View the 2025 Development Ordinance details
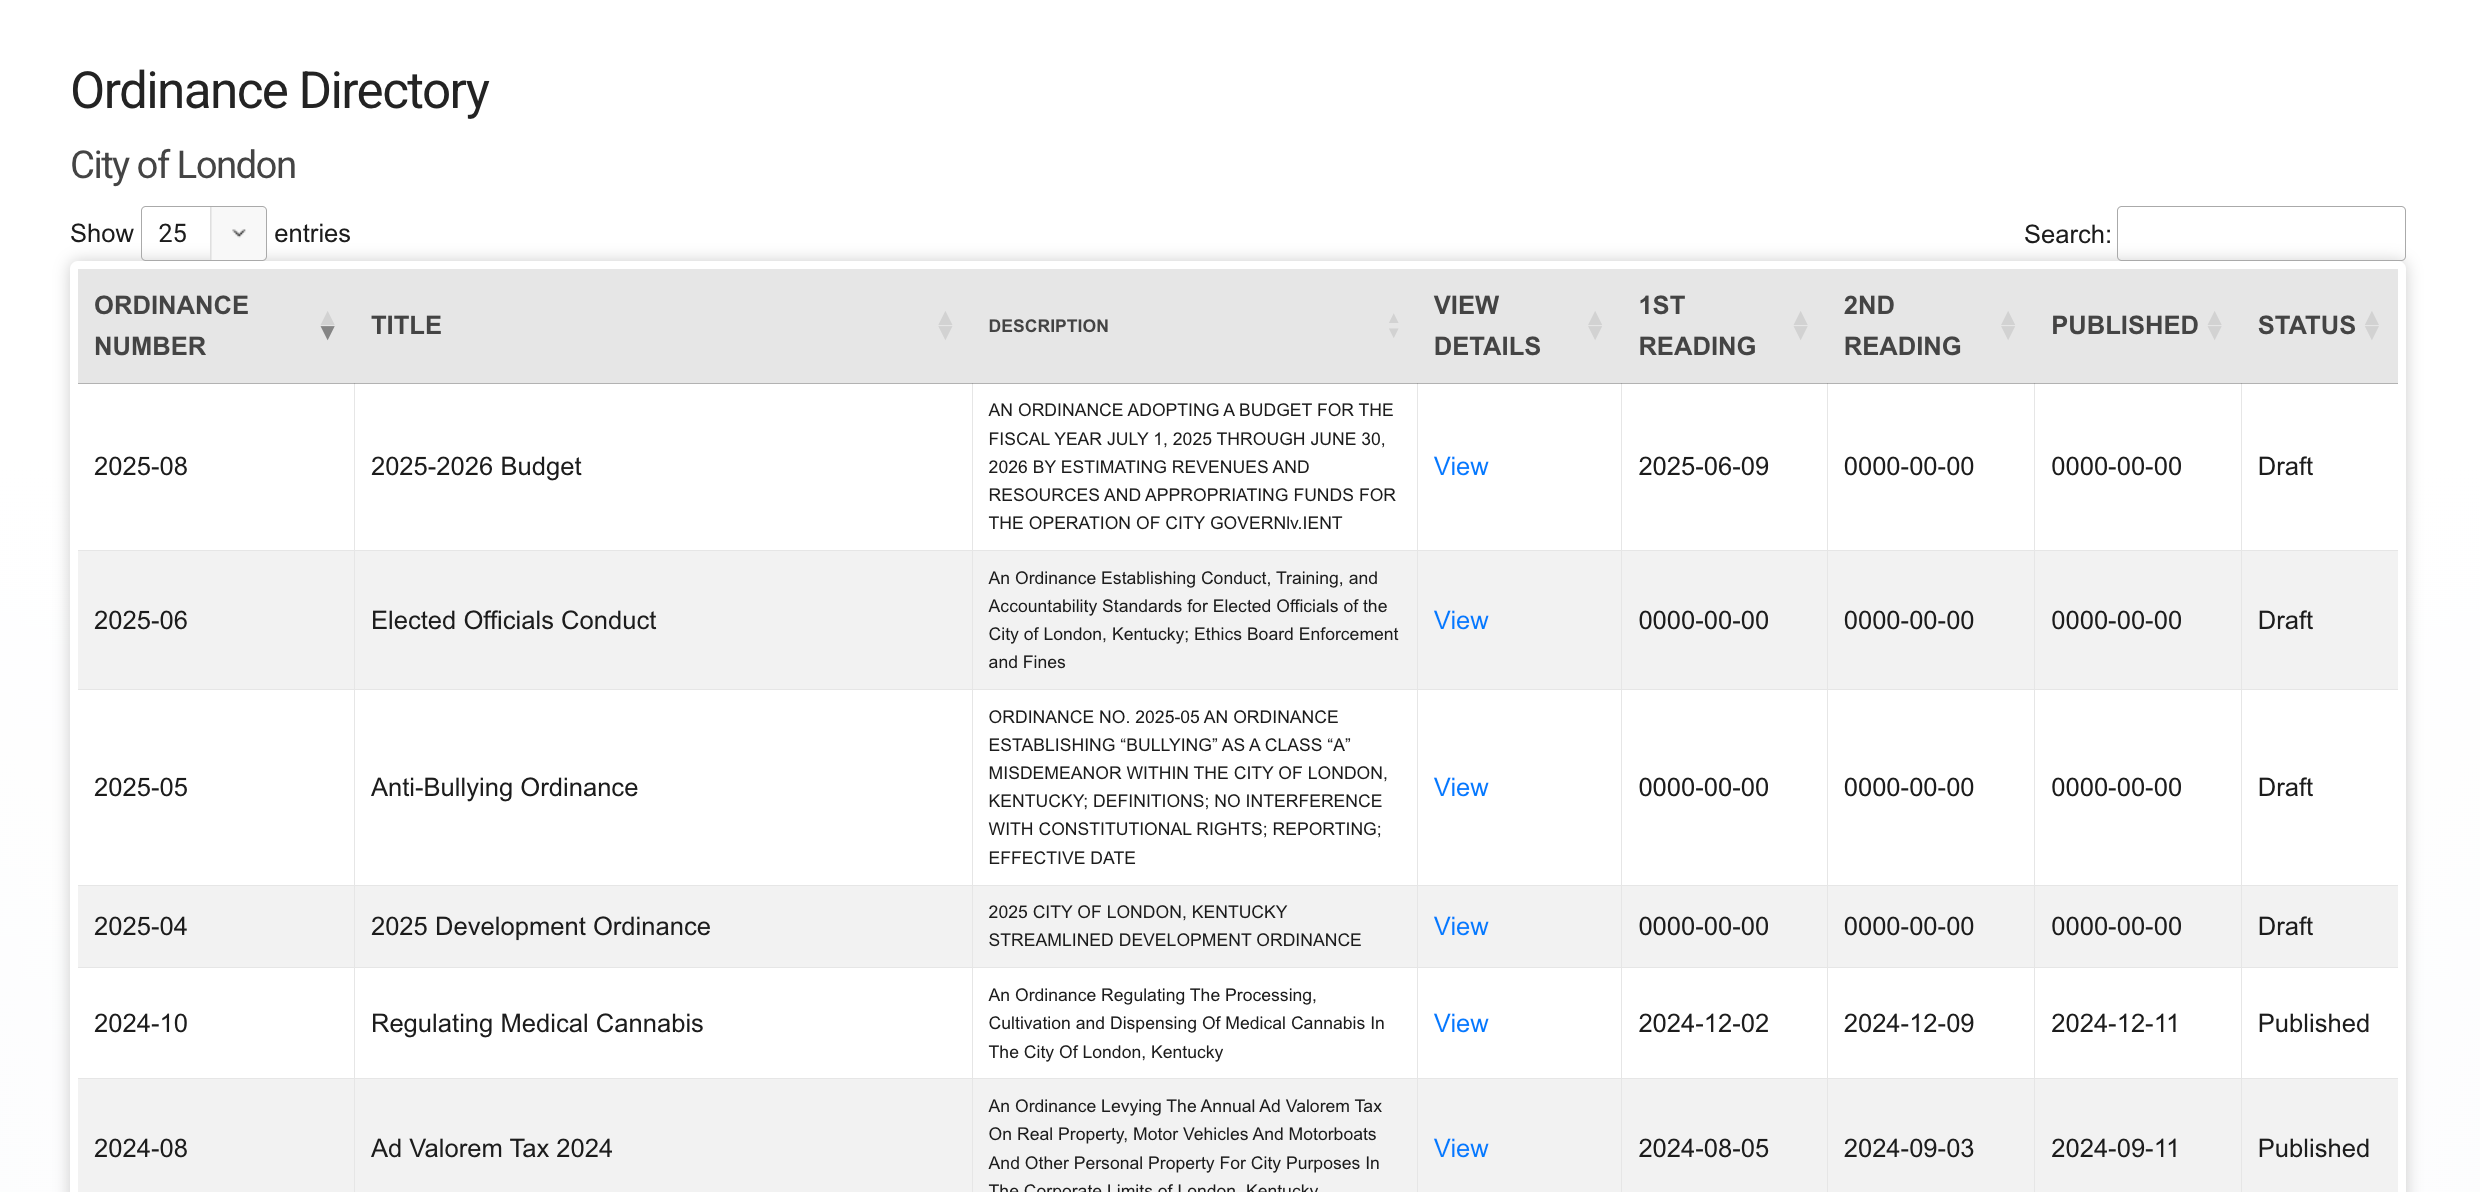 (1460, 926)
